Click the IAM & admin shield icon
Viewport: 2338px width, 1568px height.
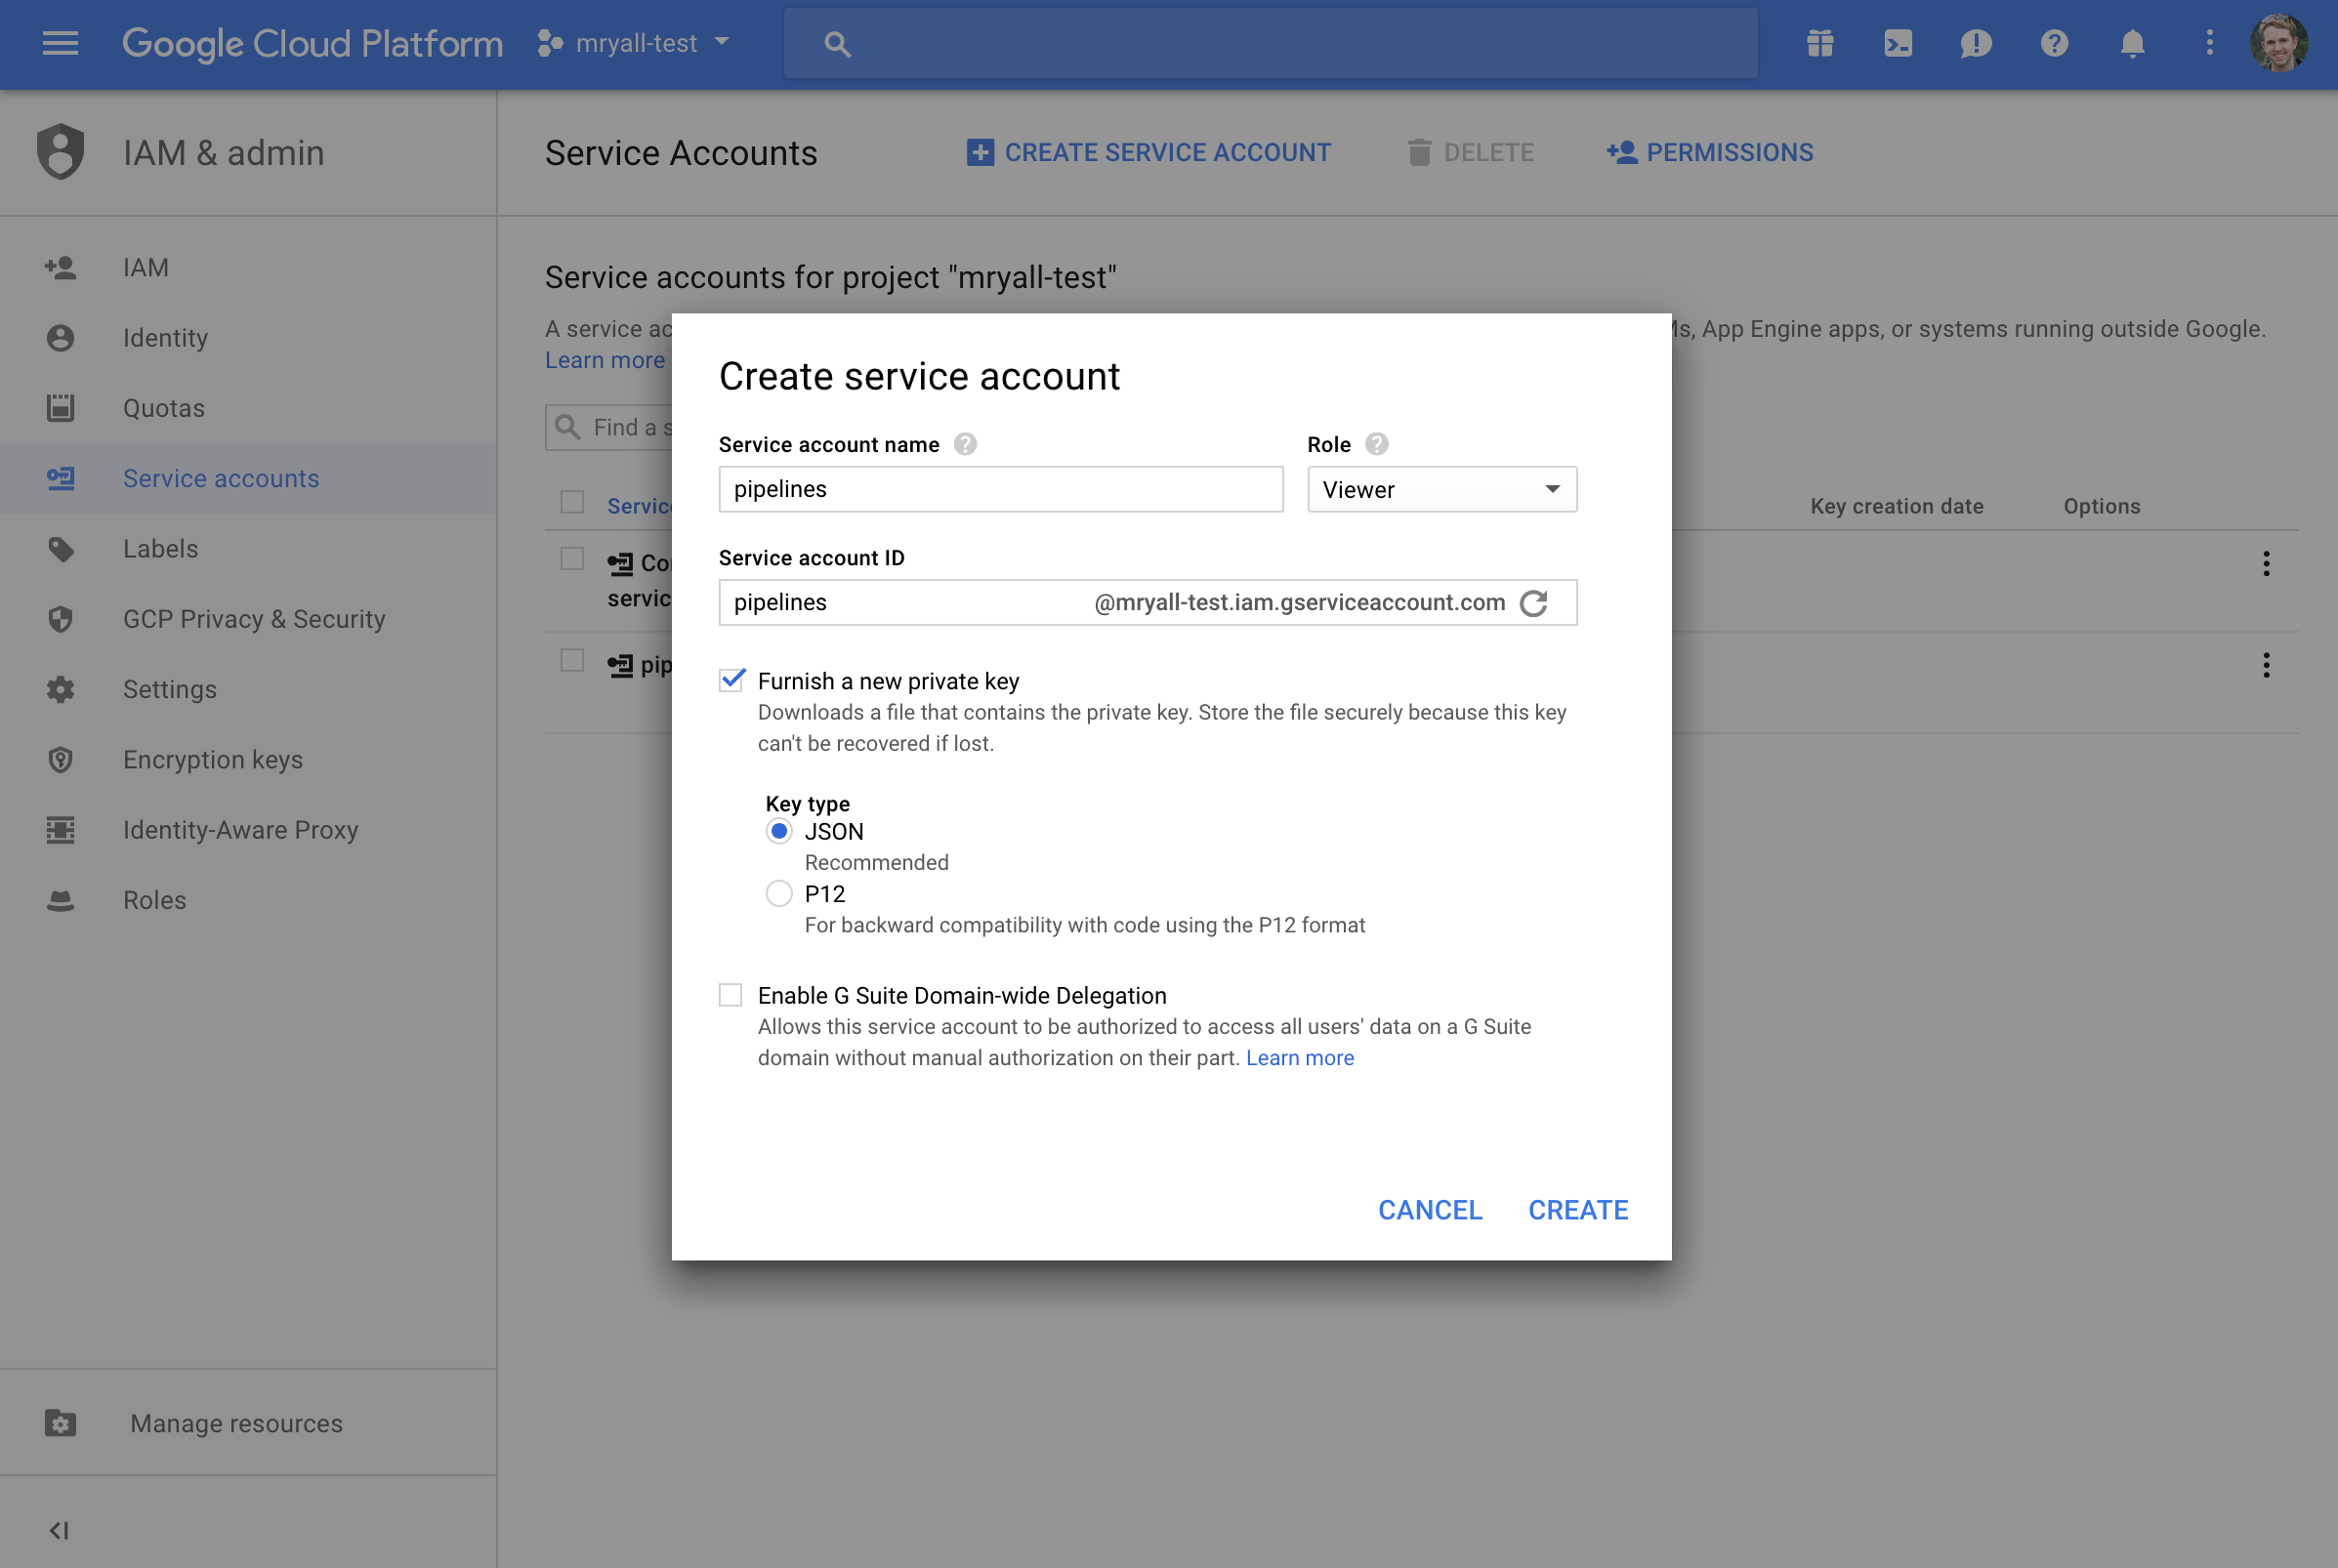pos(60,152)
